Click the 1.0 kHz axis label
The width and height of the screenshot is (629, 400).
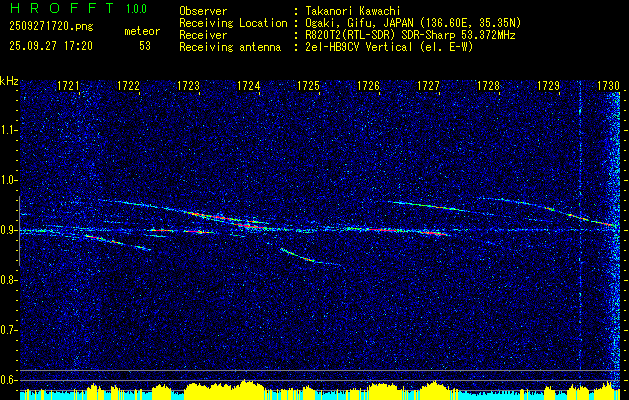(x=8, y=181)
